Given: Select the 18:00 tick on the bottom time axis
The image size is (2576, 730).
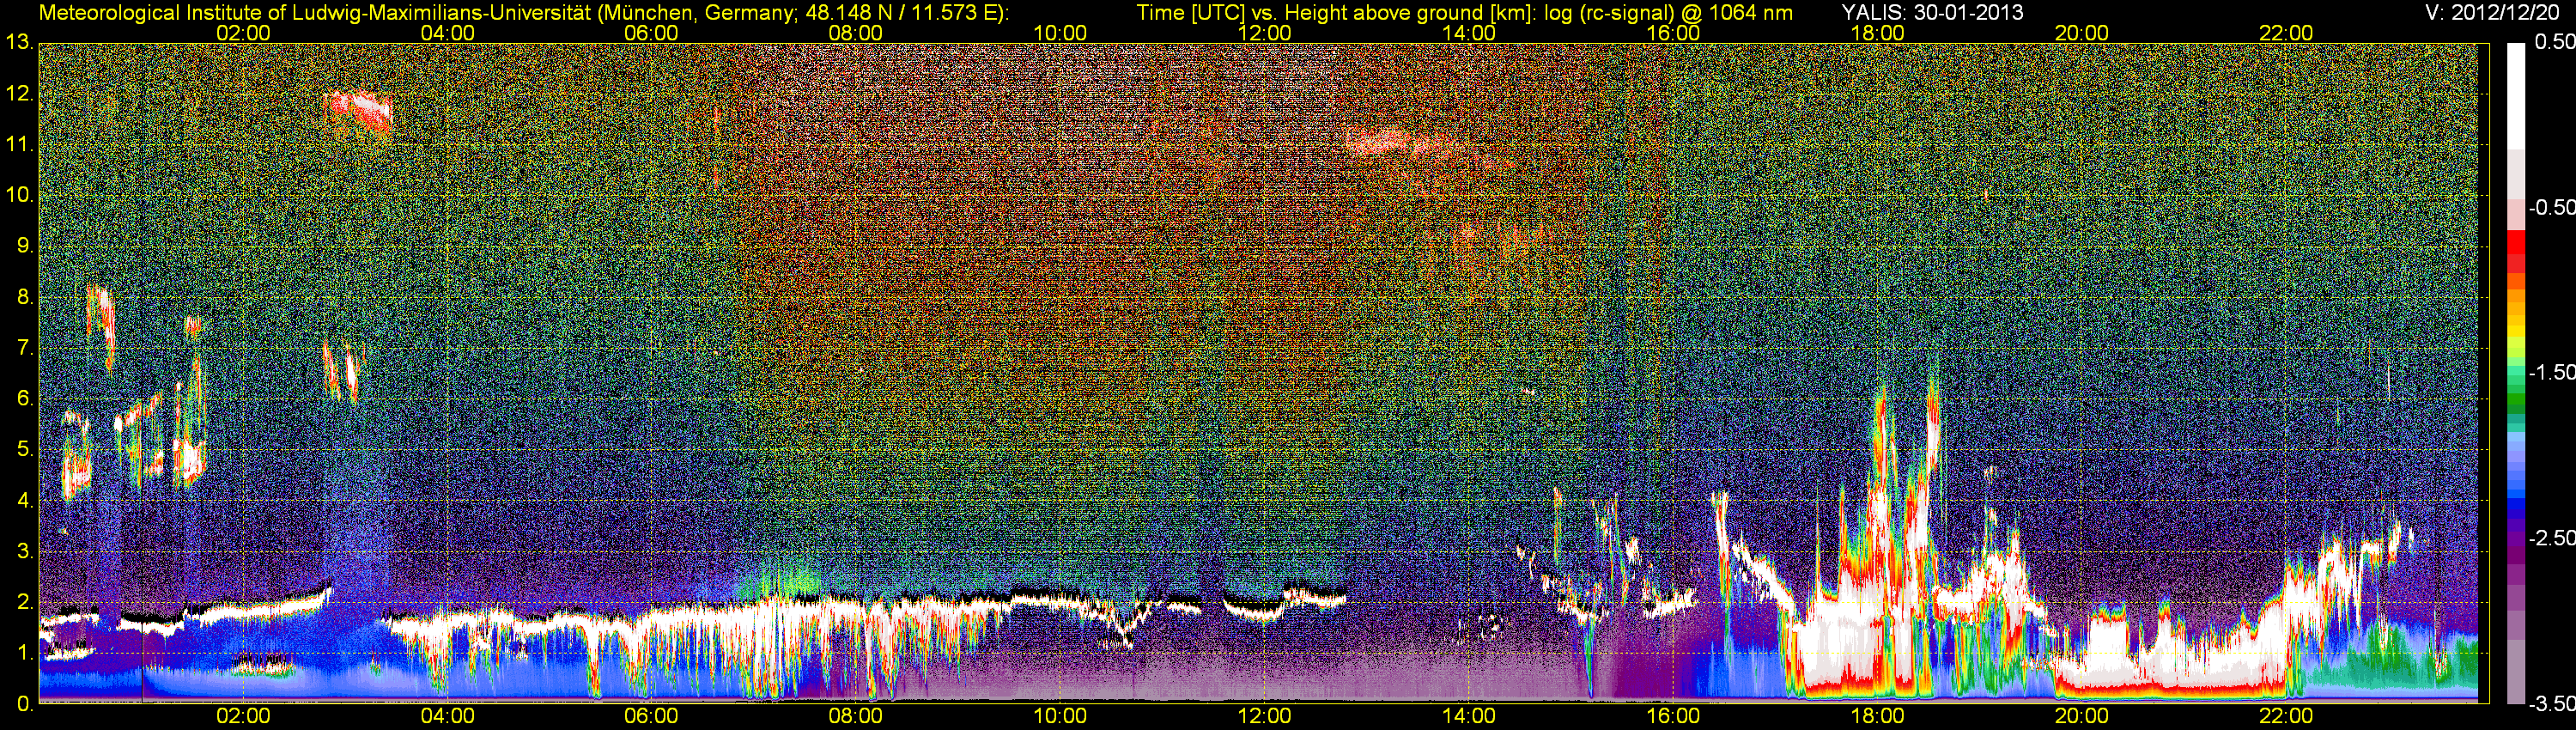Looking at the screenshot, I should pyautogui.click(x=1877, y=716).
